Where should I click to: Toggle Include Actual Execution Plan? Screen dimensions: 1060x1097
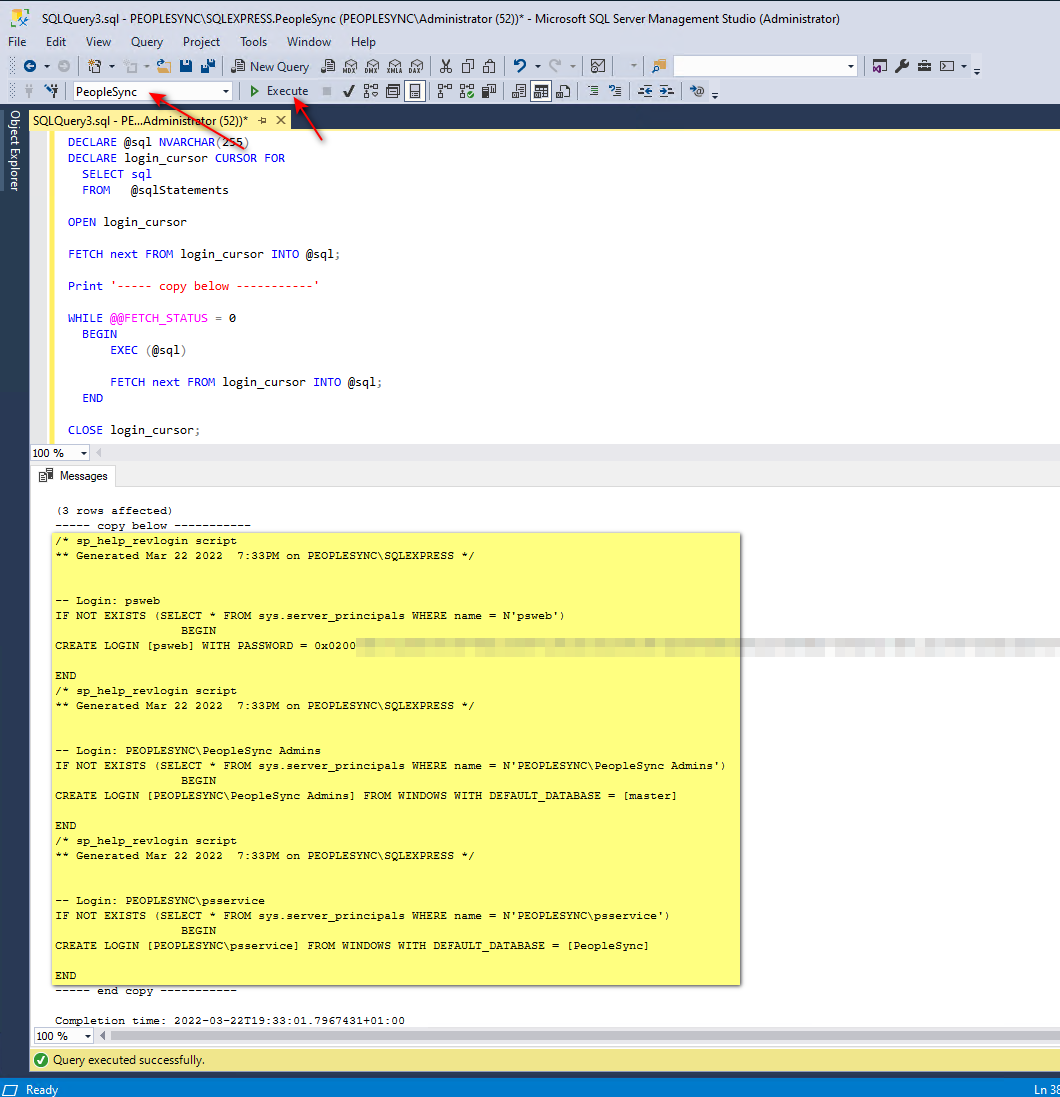point(444,91)
